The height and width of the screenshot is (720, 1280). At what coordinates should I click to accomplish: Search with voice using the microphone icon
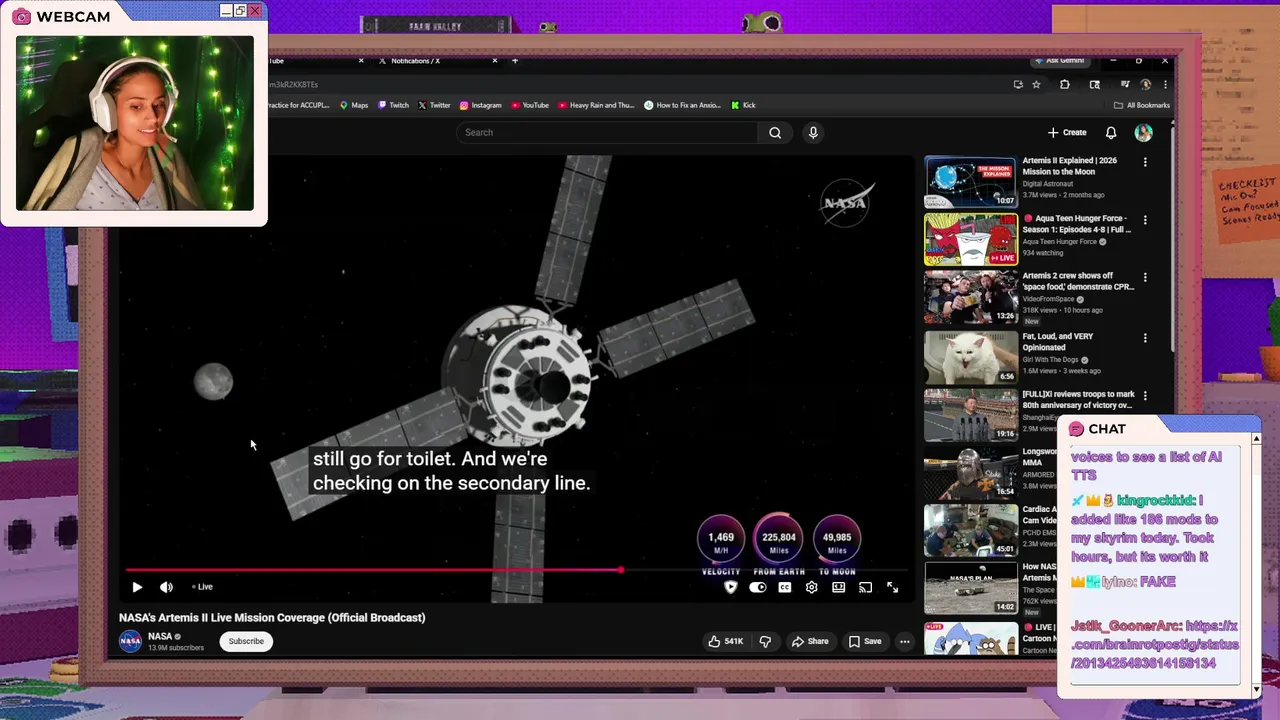(813, 132)
